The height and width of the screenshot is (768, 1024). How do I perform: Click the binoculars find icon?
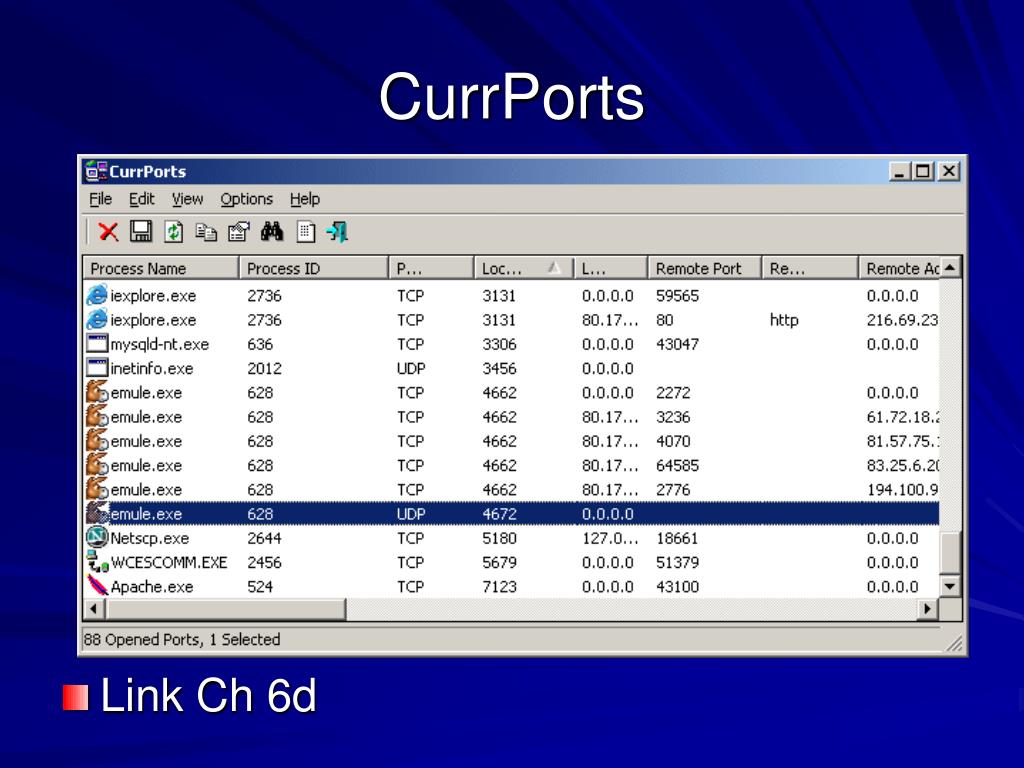click(x=272, y=231)
